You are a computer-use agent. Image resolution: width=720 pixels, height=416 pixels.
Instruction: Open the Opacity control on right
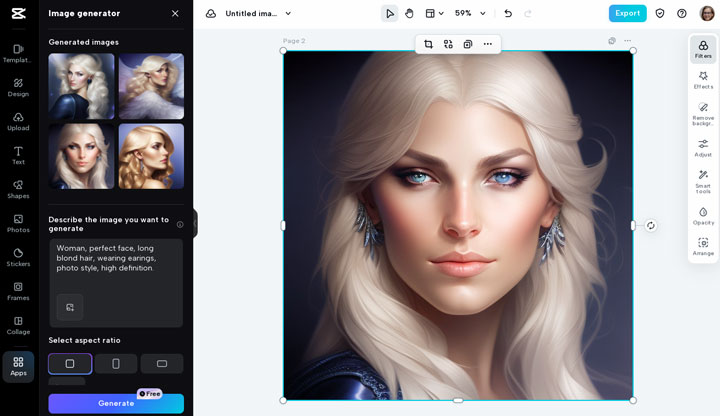pyautogui.click(x=703, y=216)
